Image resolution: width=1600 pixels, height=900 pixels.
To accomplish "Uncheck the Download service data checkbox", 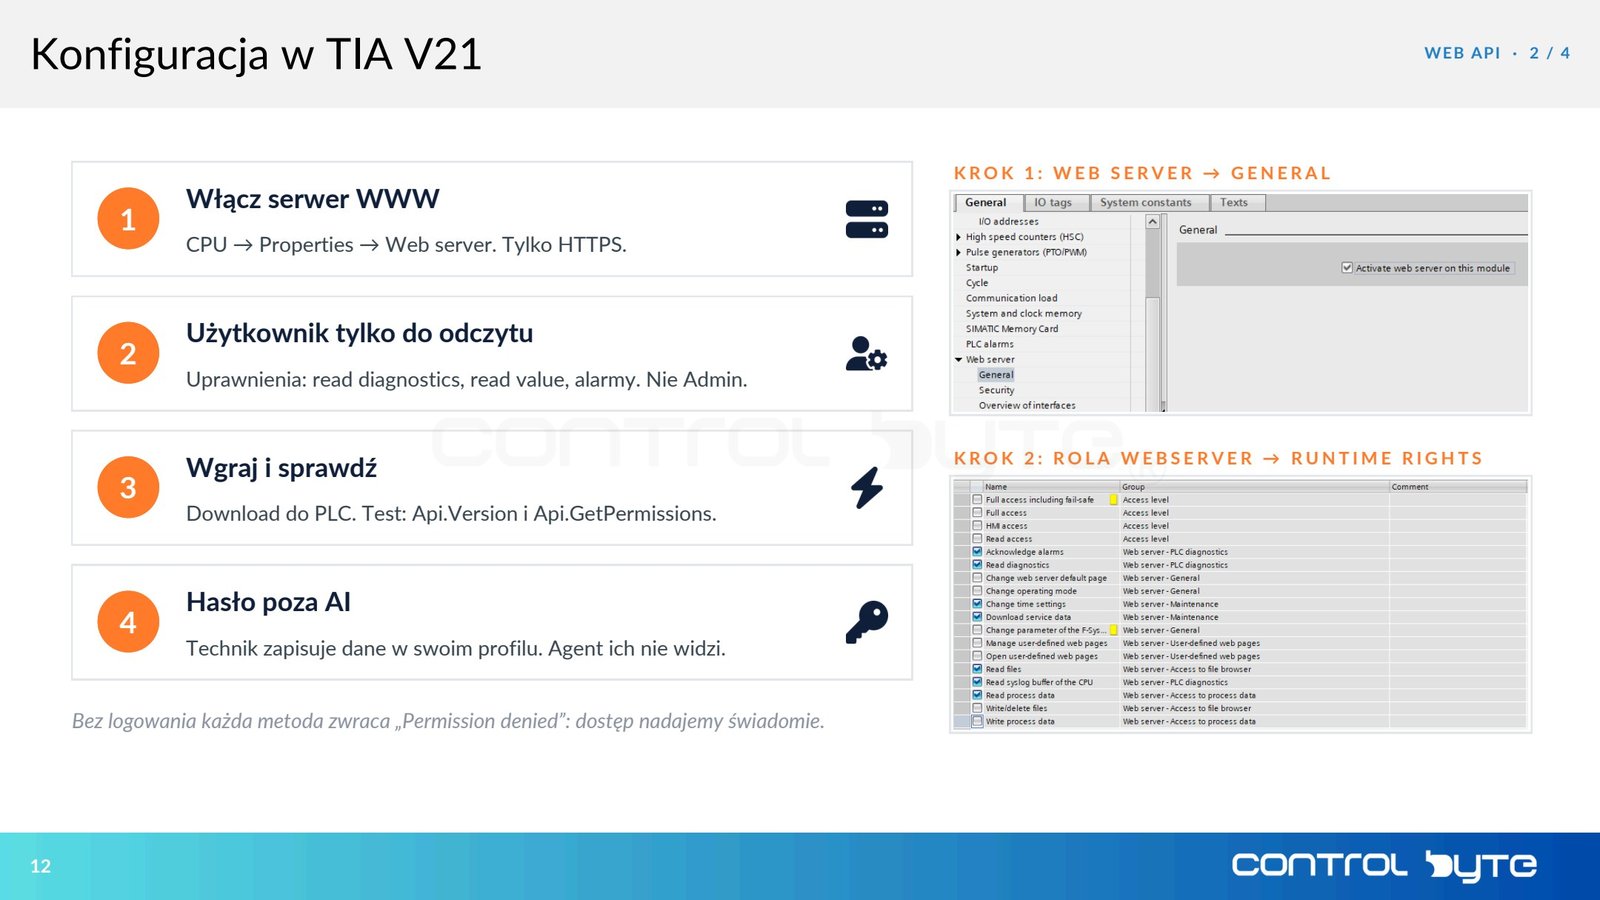I will tap(977, 617).
